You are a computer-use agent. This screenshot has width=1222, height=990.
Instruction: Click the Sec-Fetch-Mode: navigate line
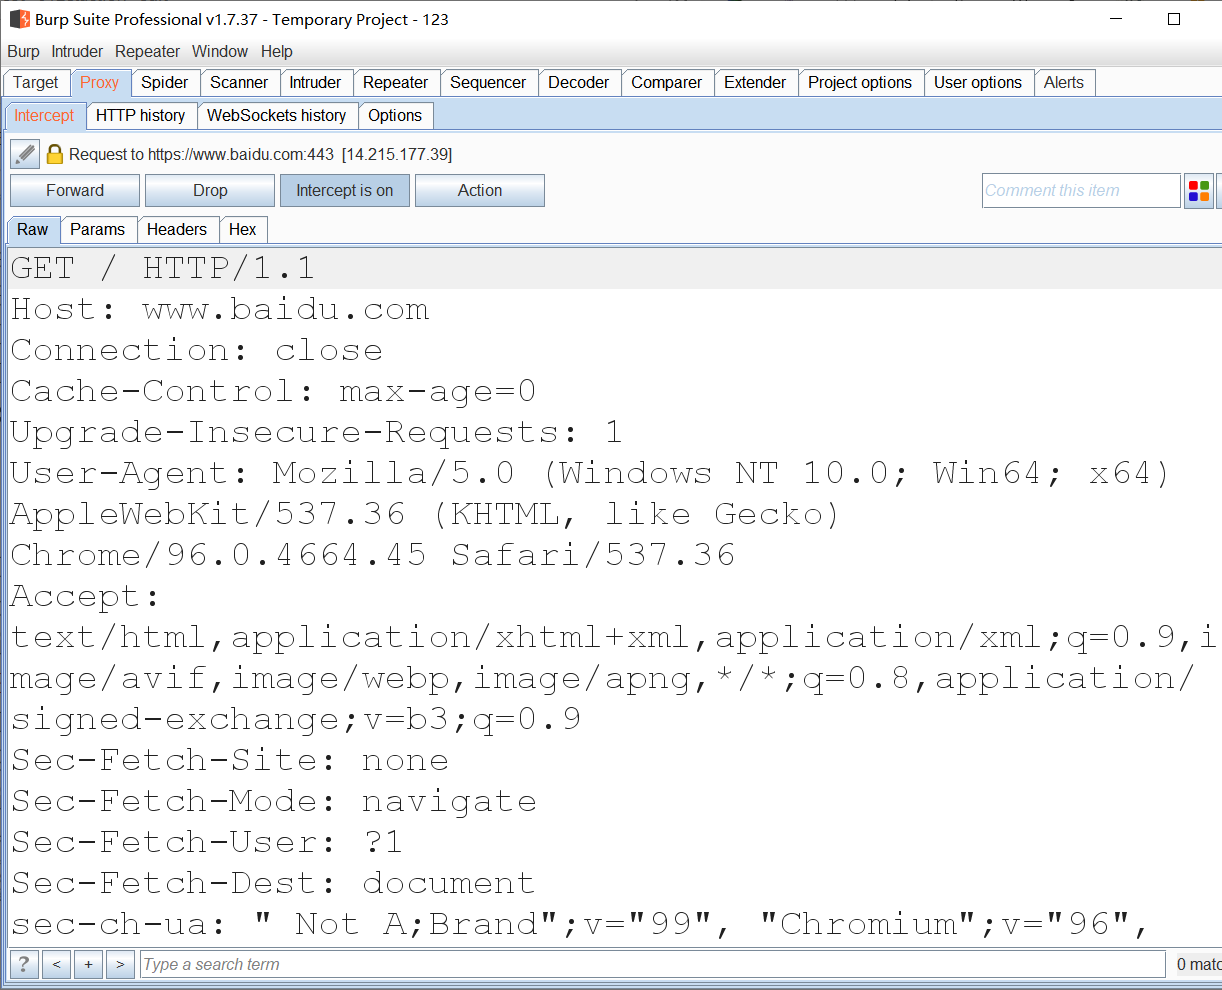[274, 801]
